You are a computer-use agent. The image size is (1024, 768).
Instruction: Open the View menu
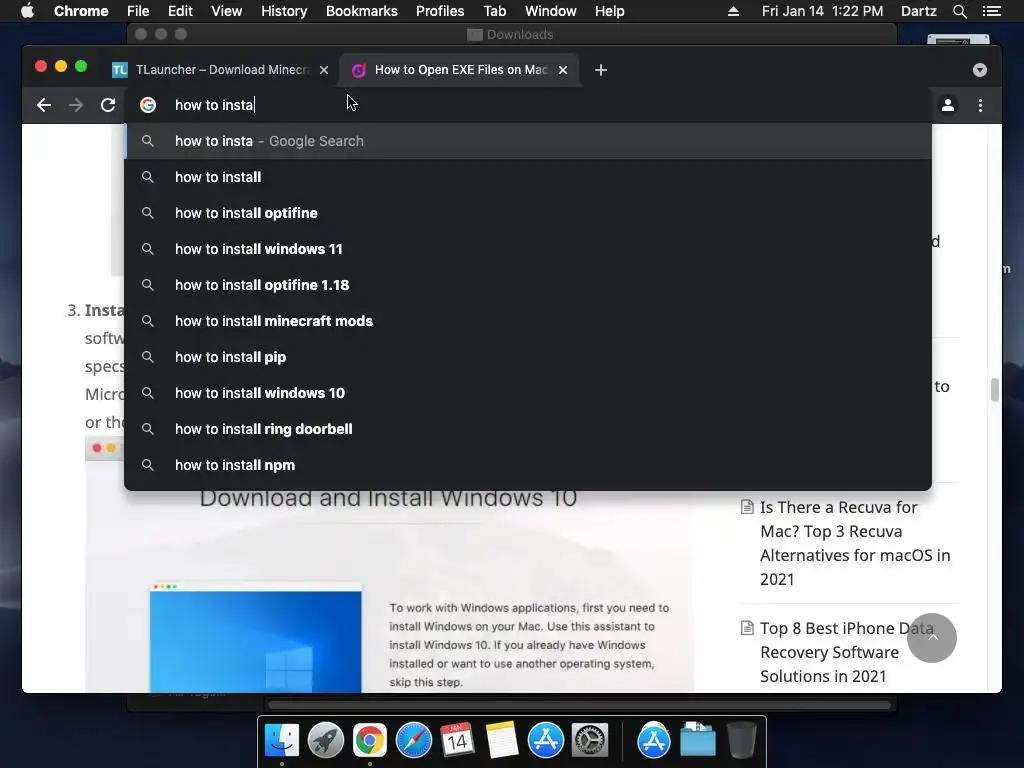point(227,11)
